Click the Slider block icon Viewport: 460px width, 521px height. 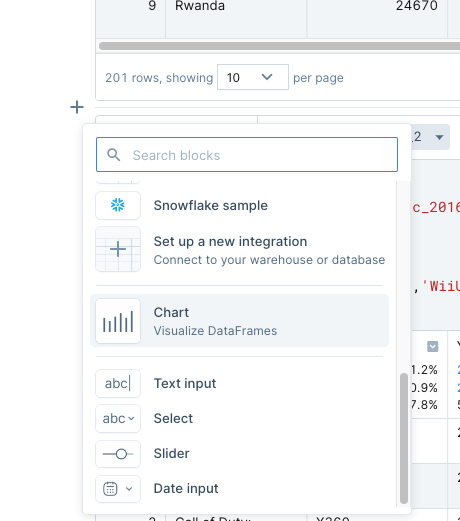118,454
